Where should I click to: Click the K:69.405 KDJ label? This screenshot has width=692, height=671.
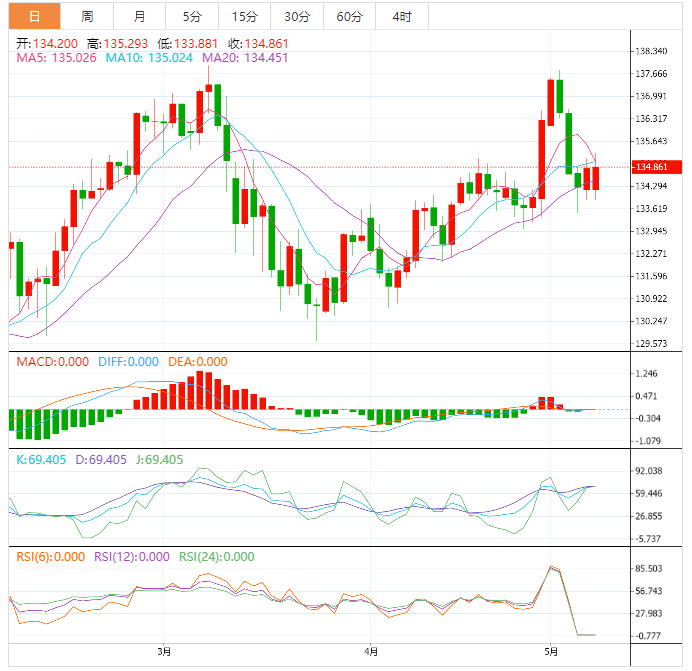(44, 460)
